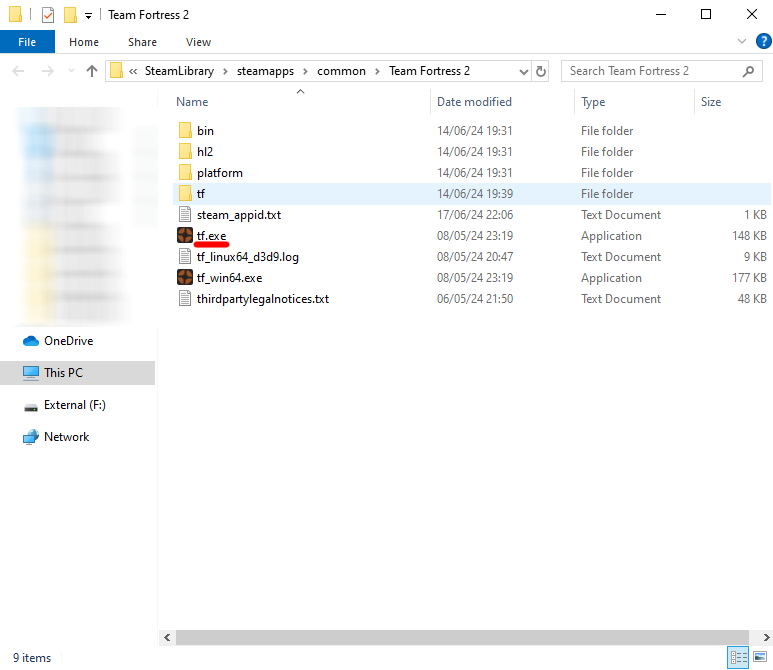The width and height of the screenshot is (773, 670).
Task: Select the tf.exe application icon
Action: click(185, 236)
